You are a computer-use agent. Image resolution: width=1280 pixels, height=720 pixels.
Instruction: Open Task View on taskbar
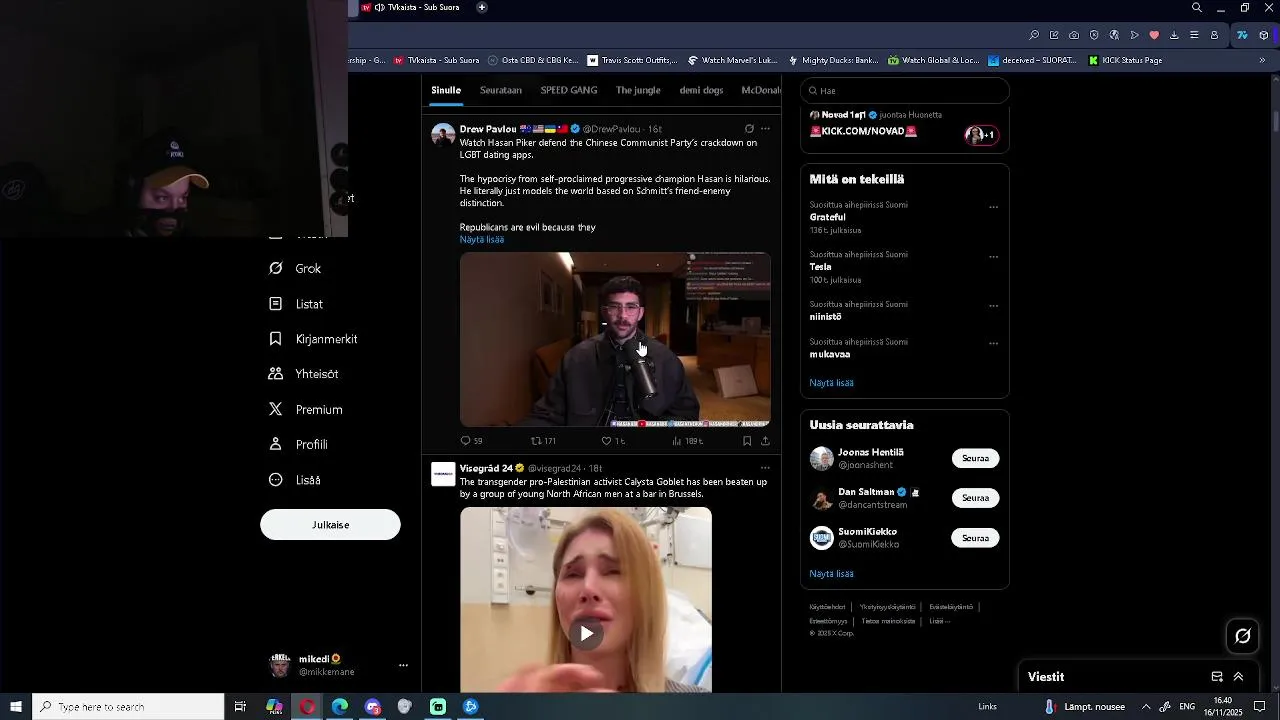click(240, 707)
